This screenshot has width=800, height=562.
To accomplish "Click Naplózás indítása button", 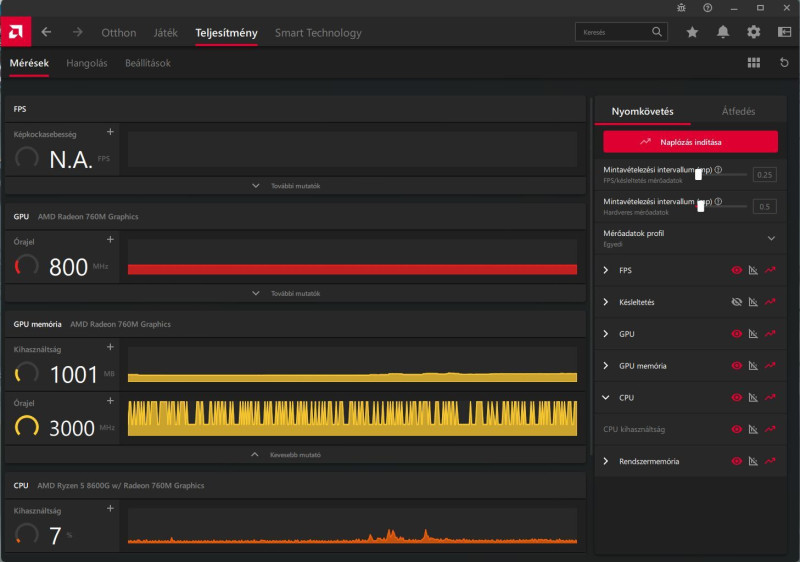I will (x=690, y=142).
